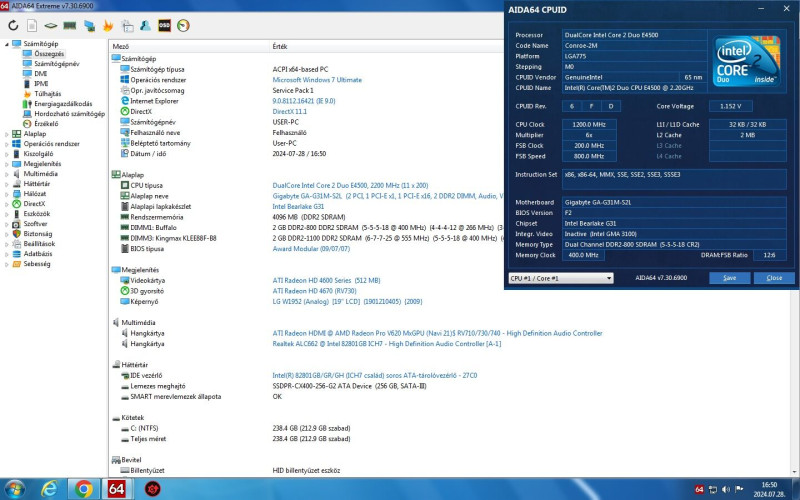Open the Intel Bearlake G31 chipset link
Image resolution: width=800 pixels, height=500 pixels.
point(298,207)
